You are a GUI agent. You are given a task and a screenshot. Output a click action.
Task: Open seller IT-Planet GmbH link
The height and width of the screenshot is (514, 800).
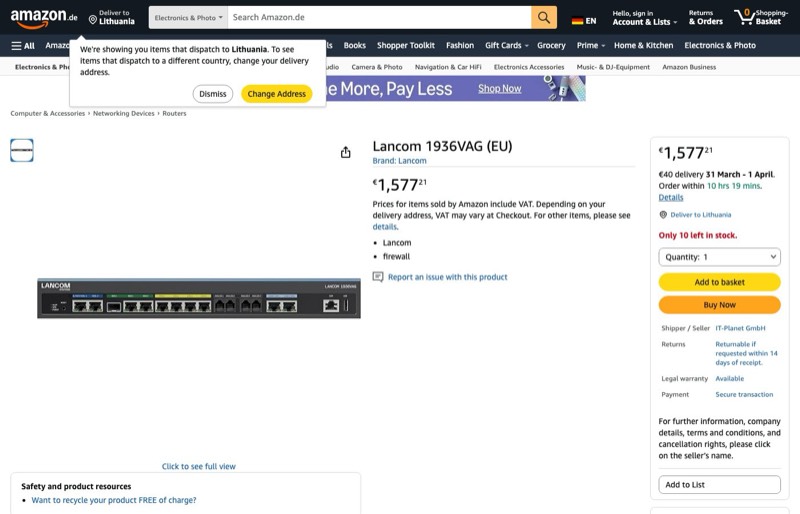(740, 328)
